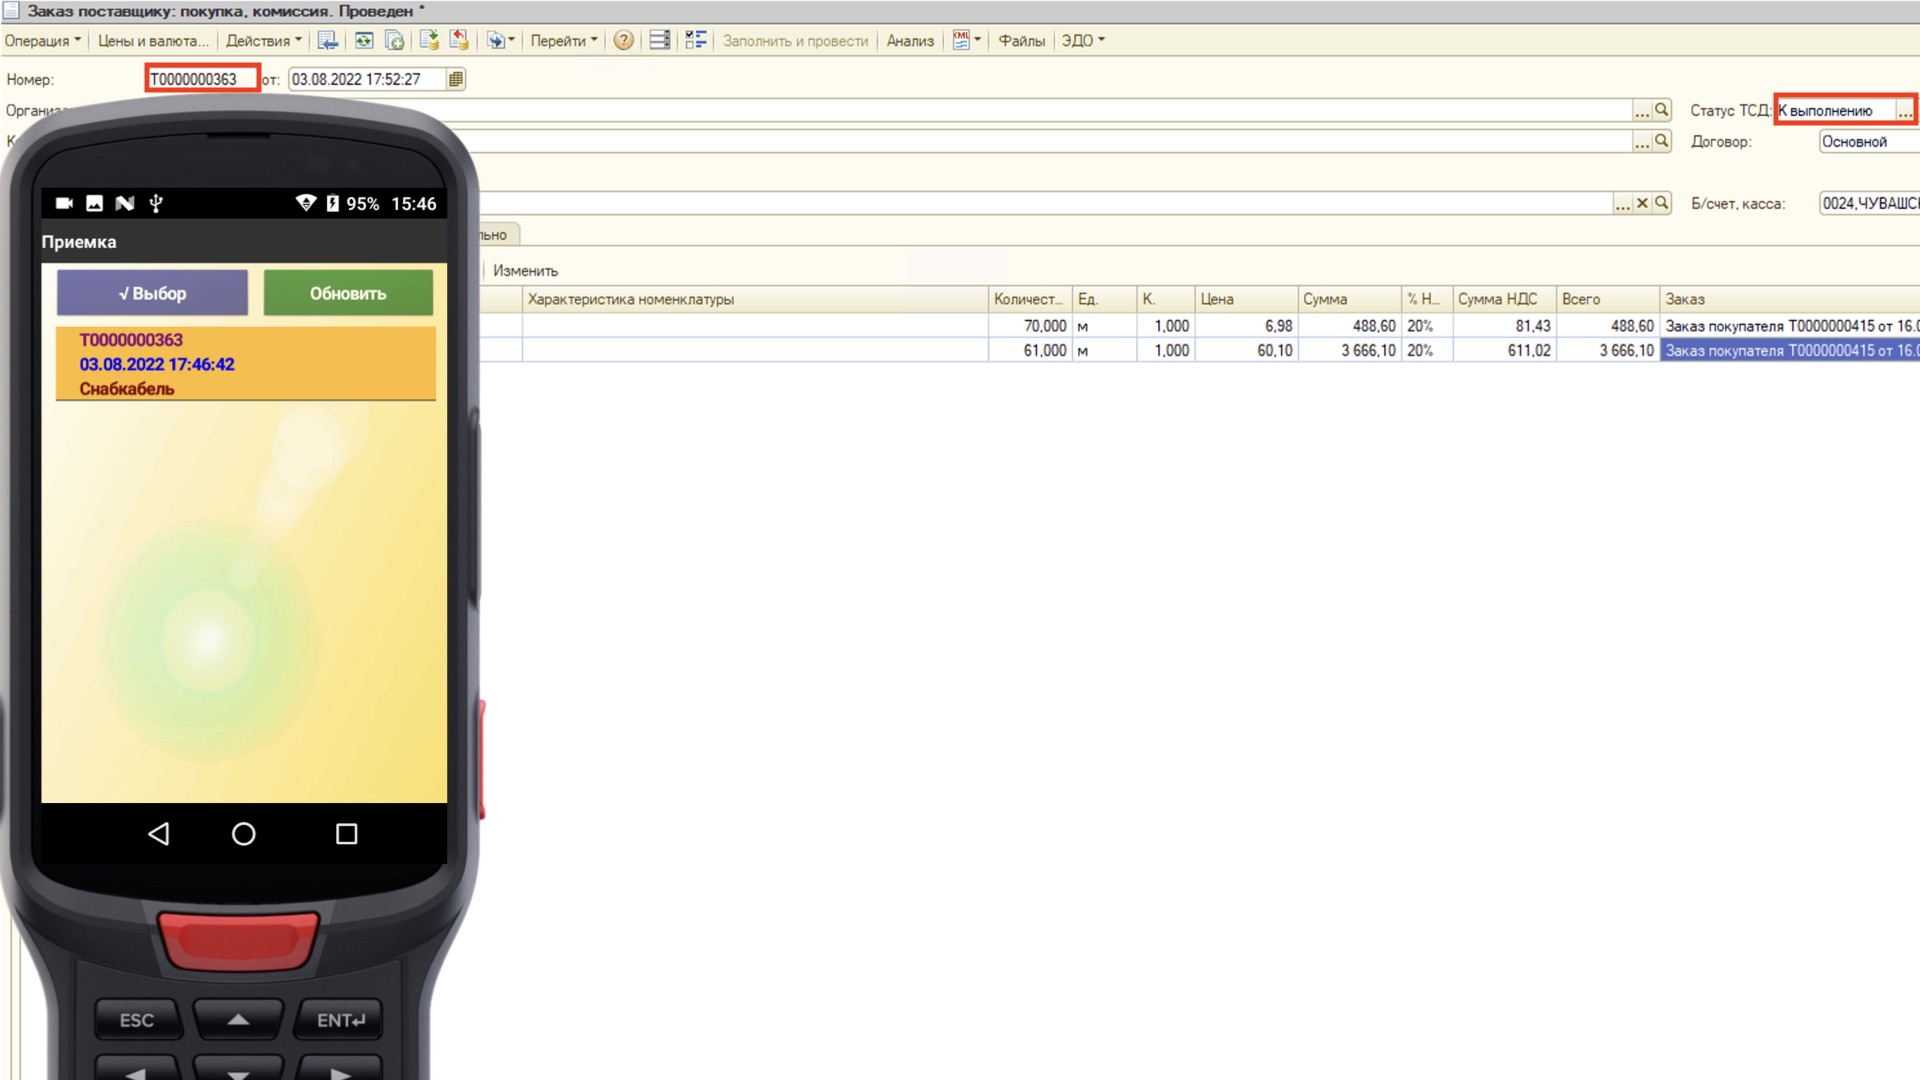Tap order T0000000363 Снабкабель on scanner
Viewport: 1920px width, 1080px height.
coord(246,364)
